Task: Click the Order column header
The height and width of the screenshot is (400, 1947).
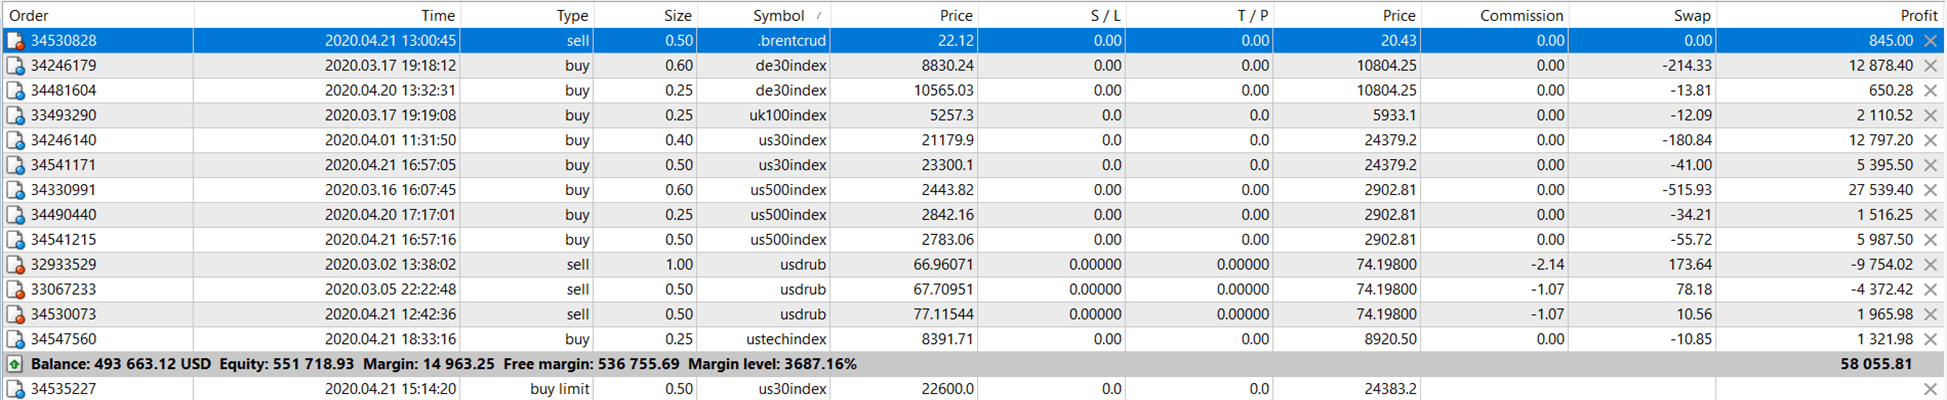Action: click(x=29, y=15)
